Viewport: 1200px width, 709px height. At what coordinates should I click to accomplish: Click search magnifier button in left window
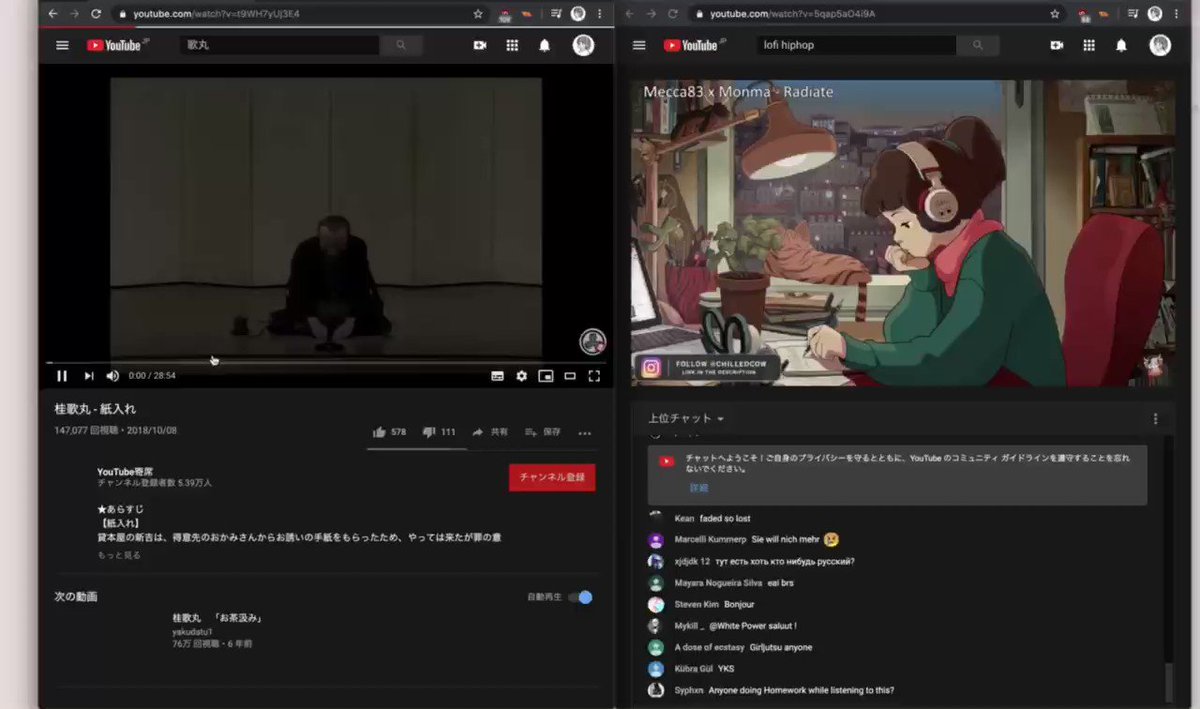pyautogui.click(x=401, y=45)
